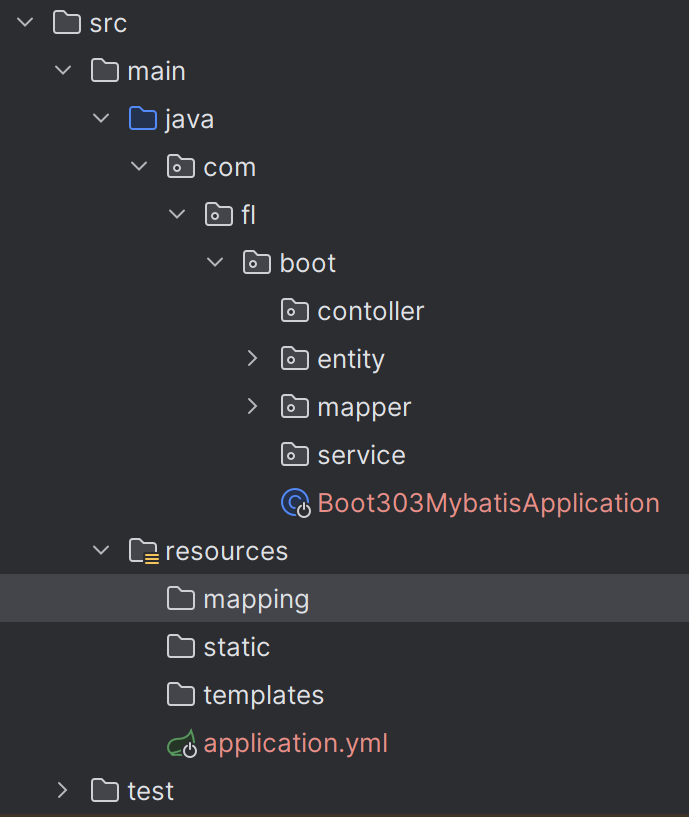The image size is (689, 817).
Task: Collapse the src folder
Action: click(25, 23)
